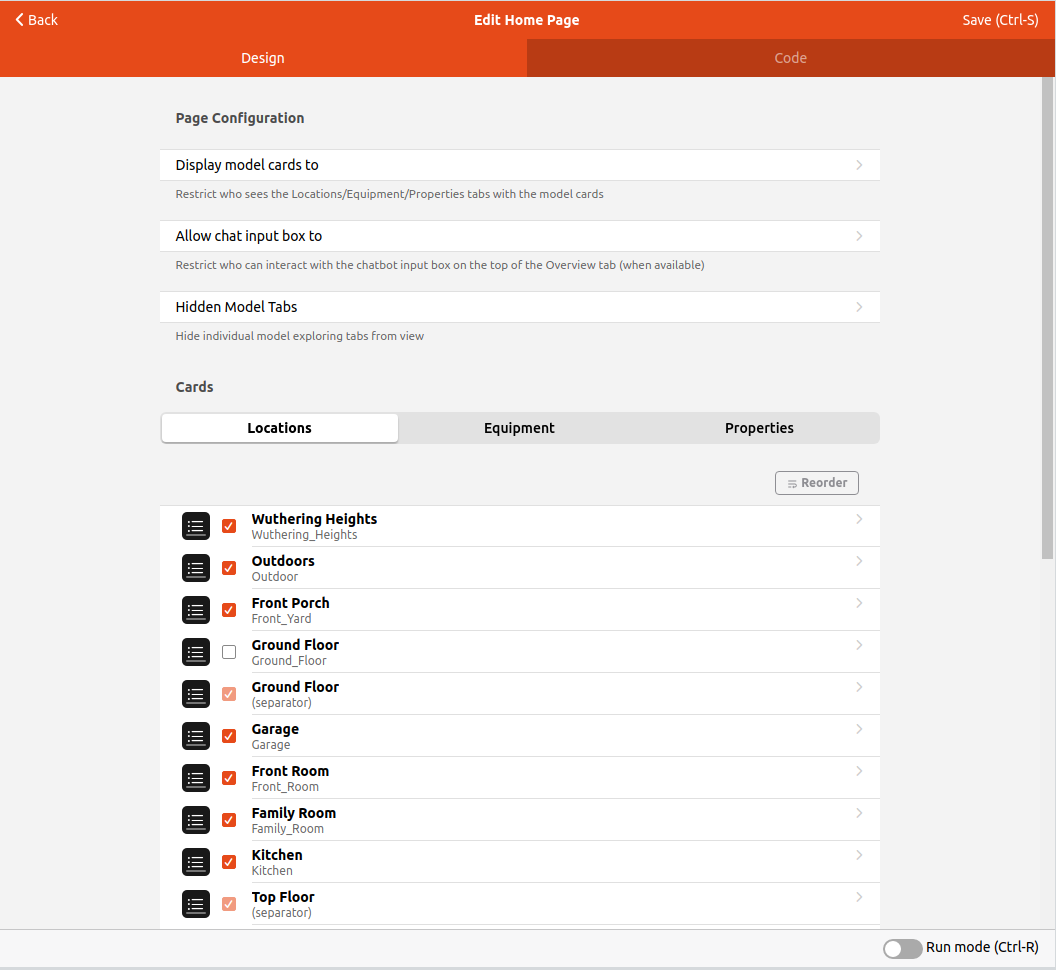This screenshot has width=1056, height=970.
Task: Open the Equipment cards tab
Action: (x=519, y=428)
